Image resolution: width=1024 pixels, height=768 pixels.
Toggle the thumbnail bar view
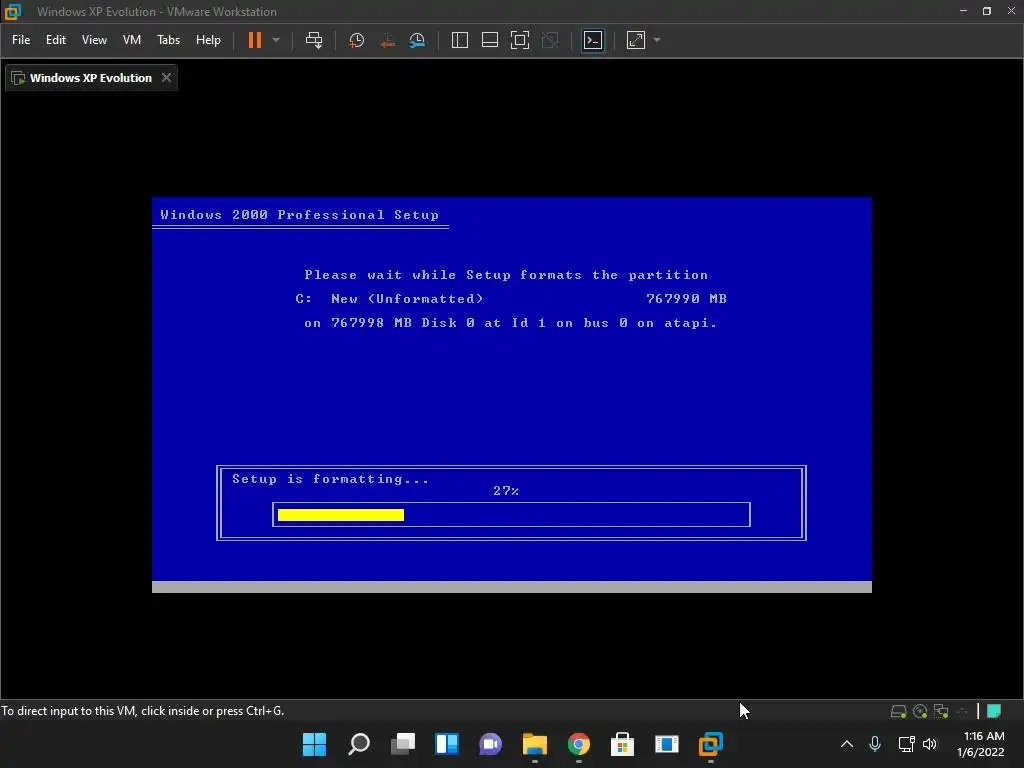pyautogui.click(x=490, y=40)
